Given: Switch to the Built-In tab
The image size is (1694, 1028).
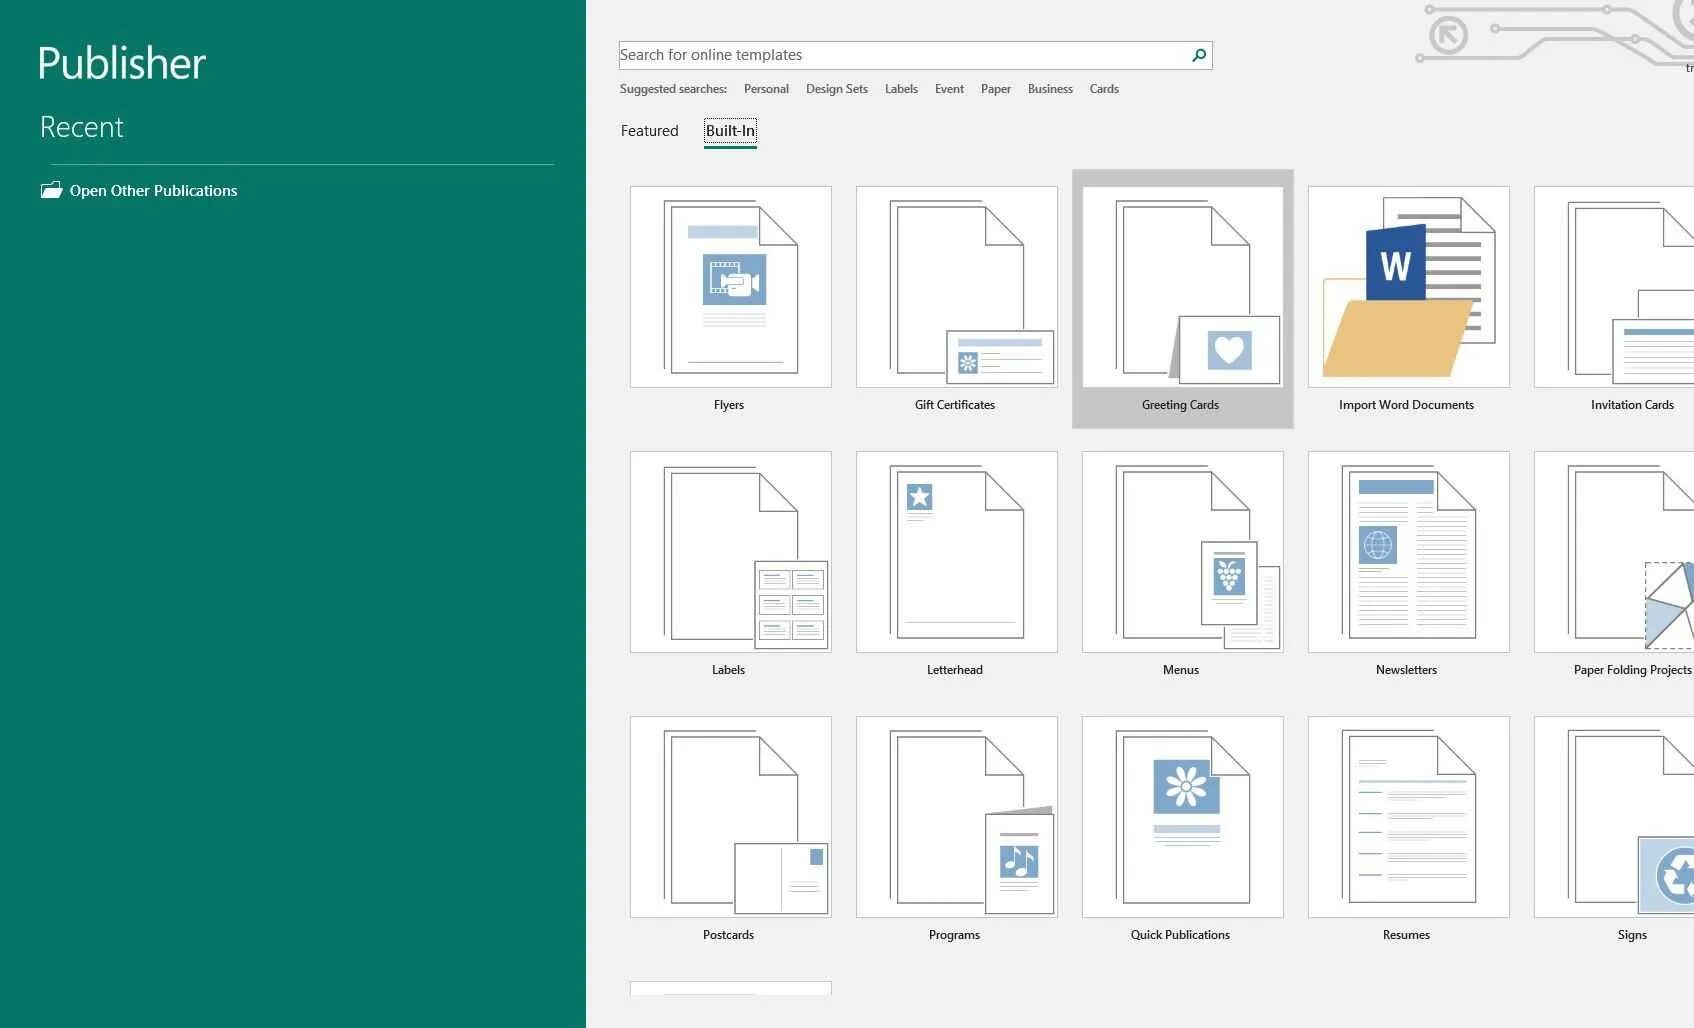Looking at the screenshot, I should tap(730, 131).
